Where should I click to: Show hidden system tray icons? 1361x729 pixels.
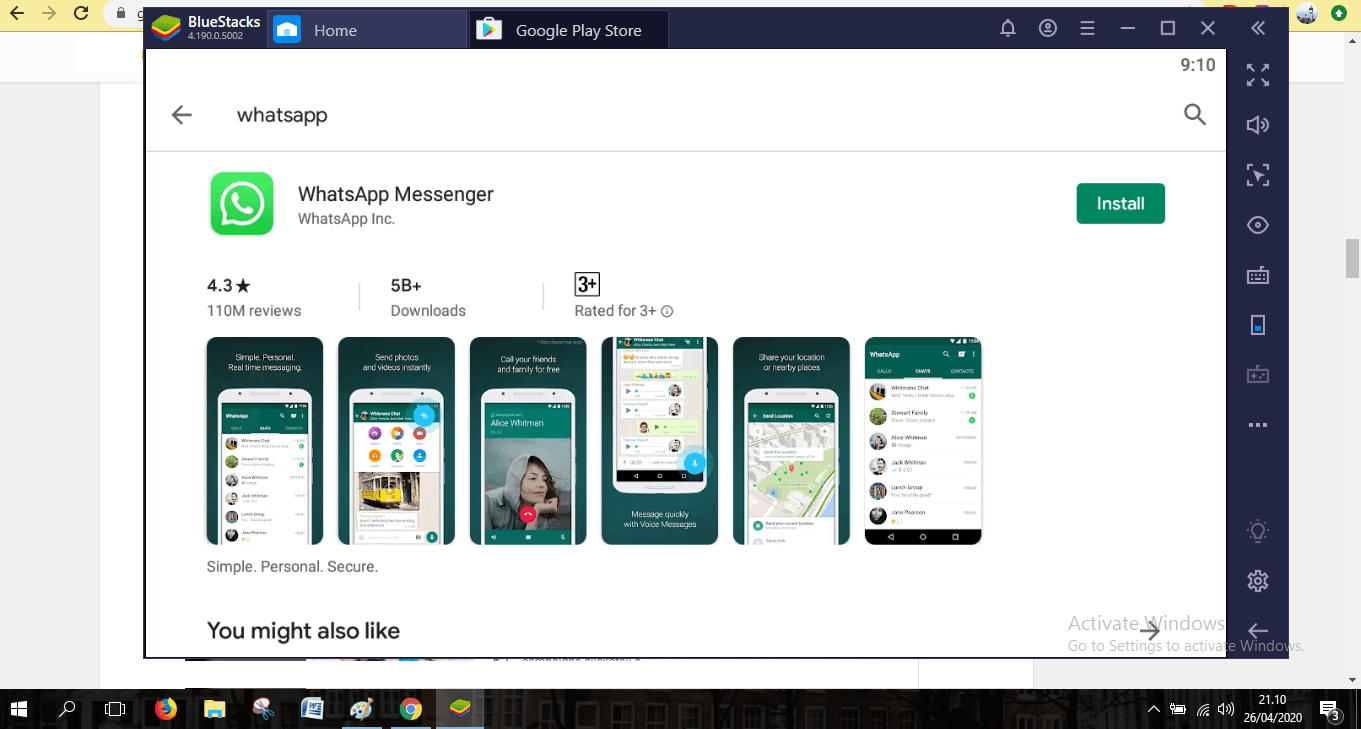pos(1154,710)
